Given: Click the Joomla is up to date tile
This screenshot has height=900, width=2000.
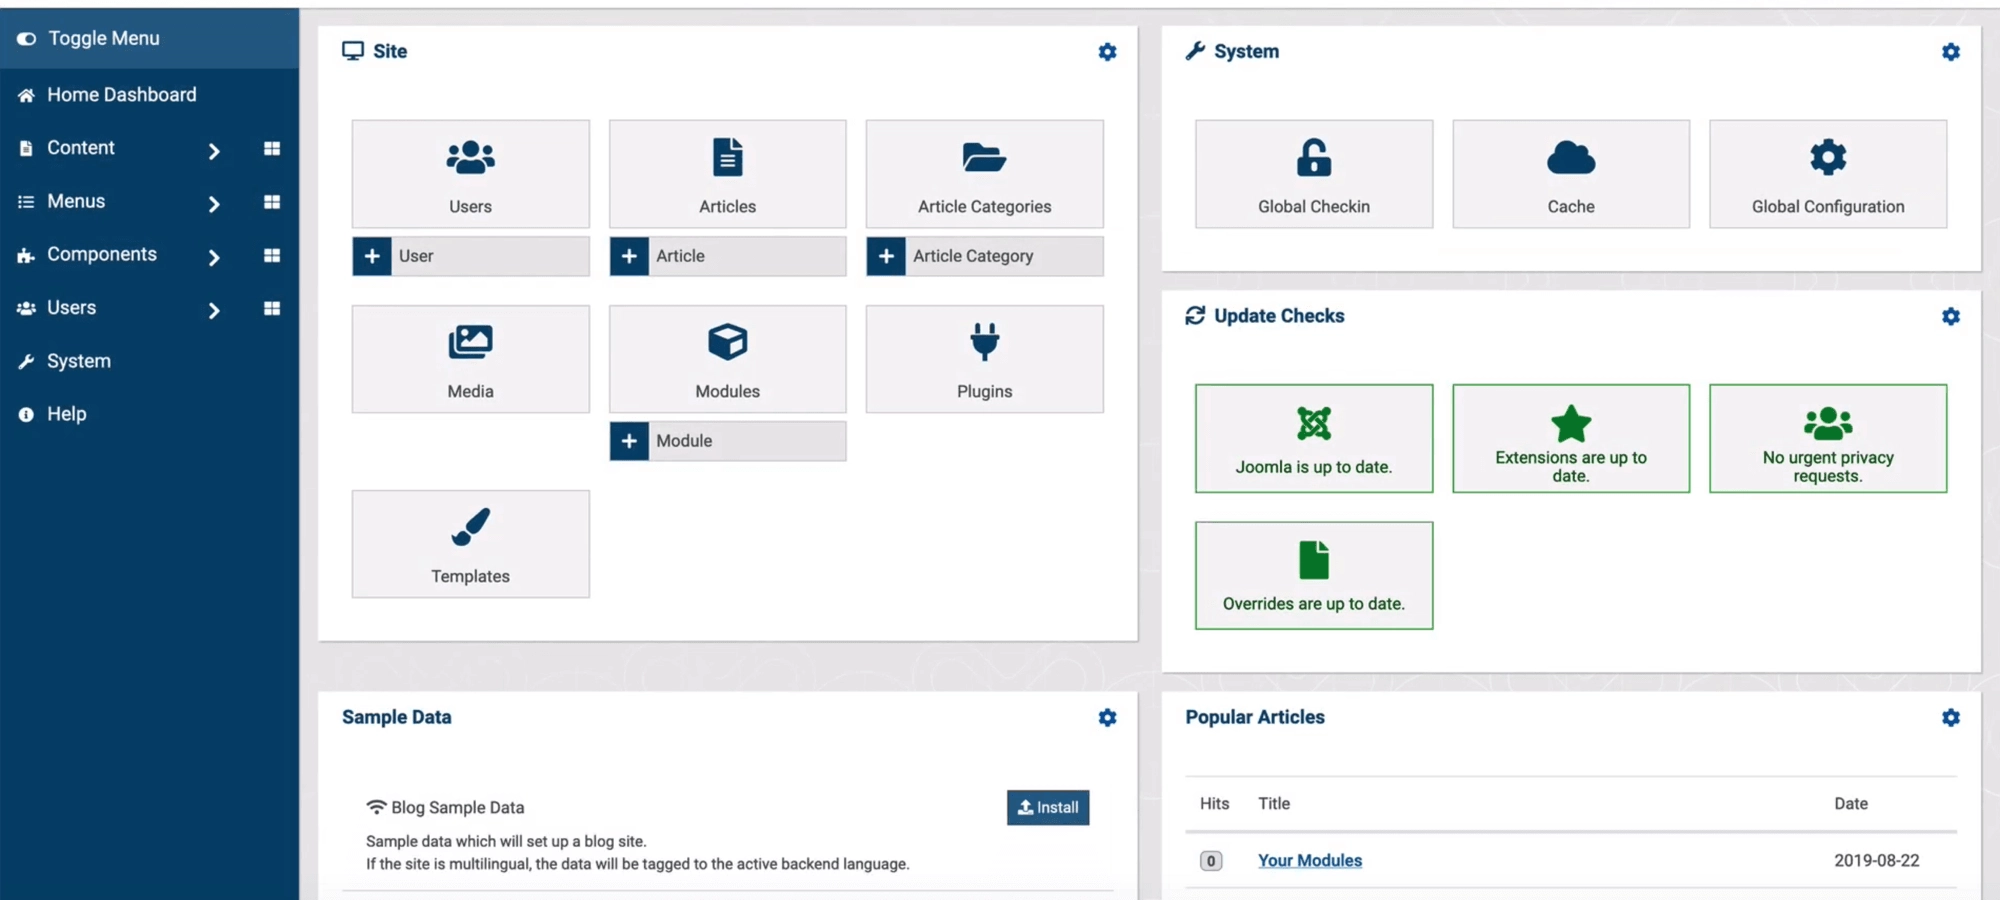Looking at the screenshot, I should click(1313, 438).
